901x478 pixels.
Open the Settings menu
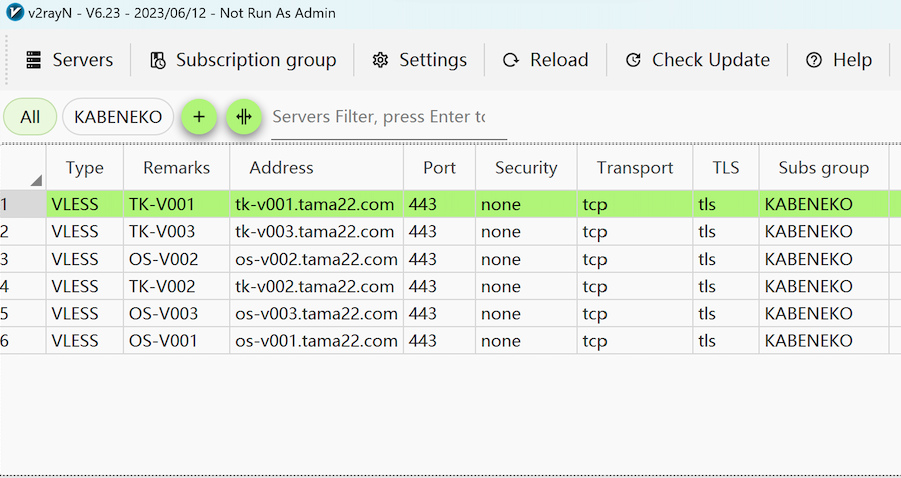click(x=419, y=60)
